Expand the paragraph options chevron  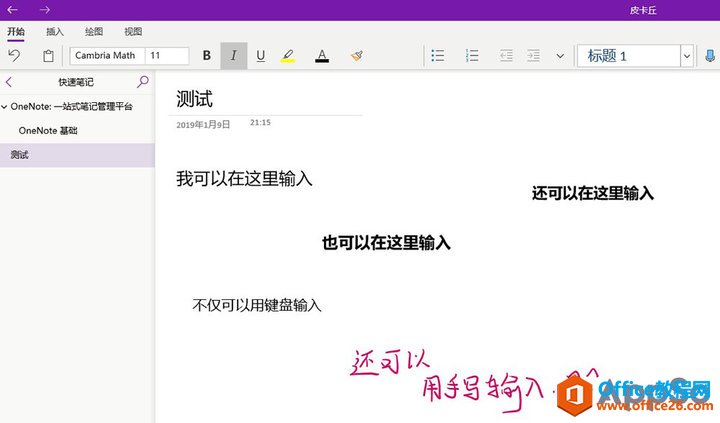pyautogui.click(x=560, y=56)
